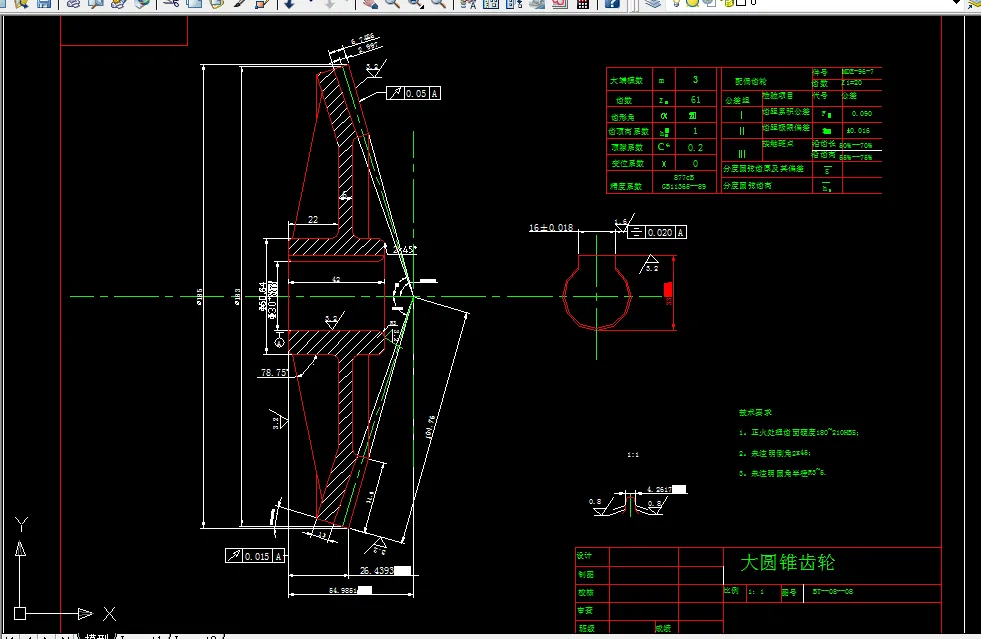Select the 技术要求 heading text
This screenshot has height=639, width=981.
tap(755, 412)
